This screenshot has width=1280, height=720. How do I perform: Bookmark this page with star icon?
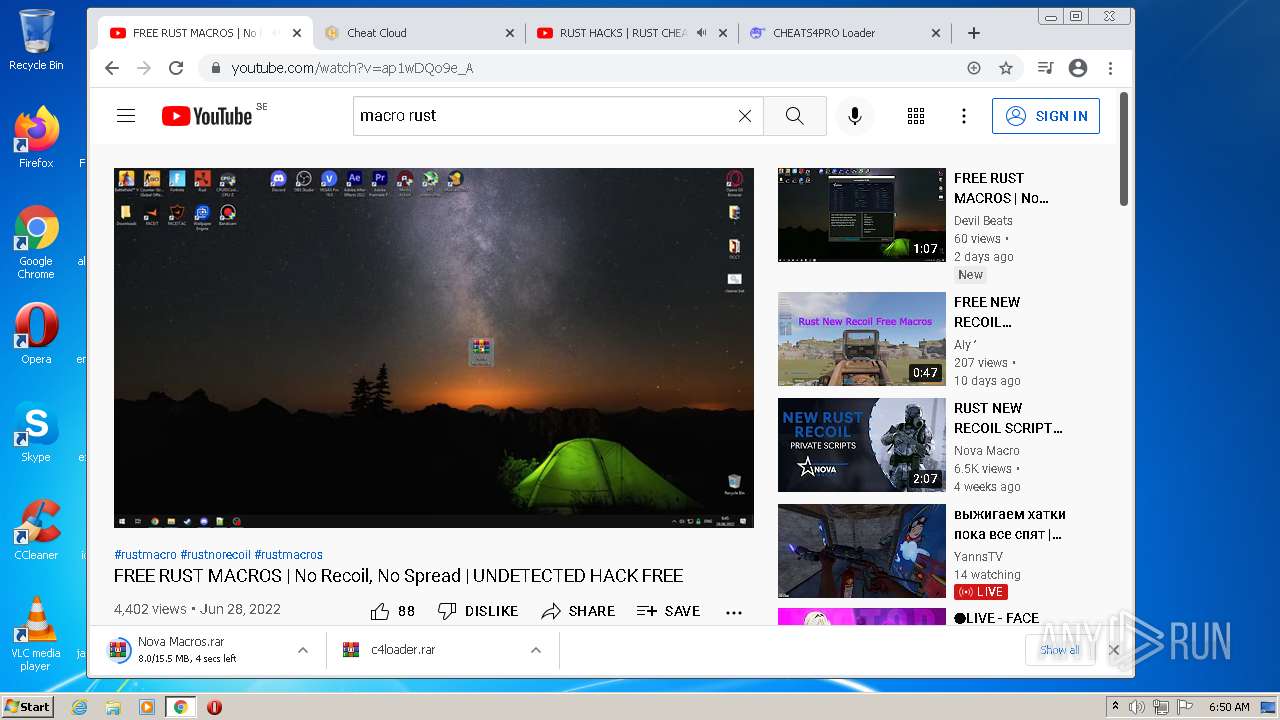1006,68
